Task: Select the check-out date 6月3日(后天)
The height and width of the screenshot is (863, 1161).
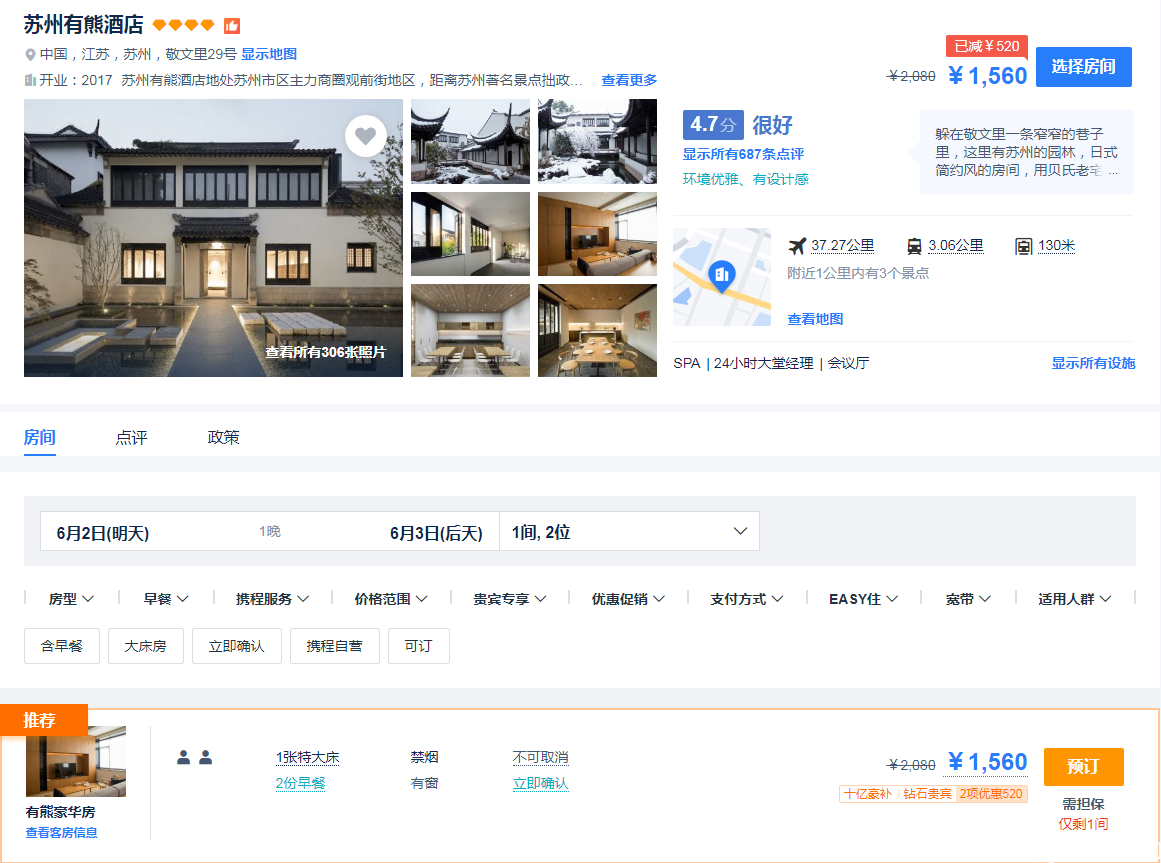Action: pyautogui.click(x=436, y=533)
